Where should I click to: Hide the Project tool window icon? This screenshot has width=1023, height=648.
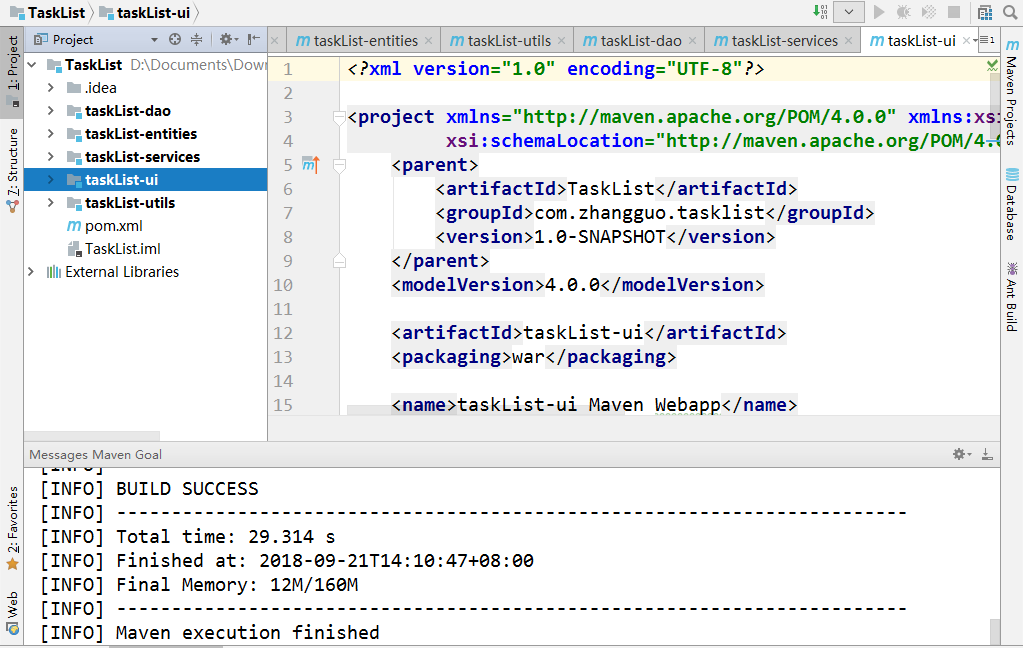(x=254, y=39)
